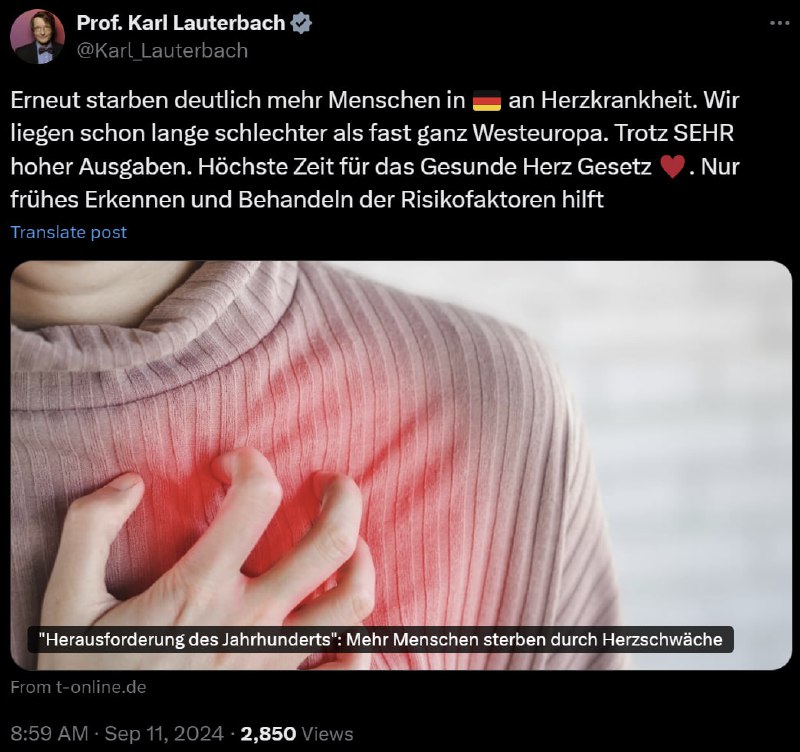Translate the post
Viewport: 800px width, 752px height.
pyautogui.click(x=69, y=232)
